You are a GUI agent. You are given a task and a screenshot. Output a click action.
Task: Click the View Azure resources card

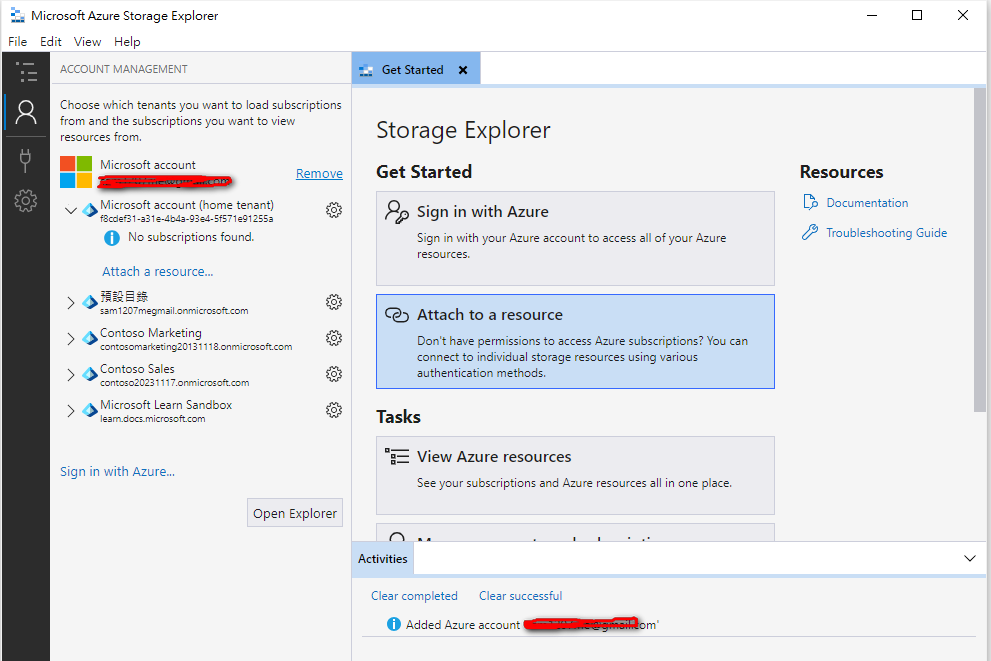tap(575, 475)
